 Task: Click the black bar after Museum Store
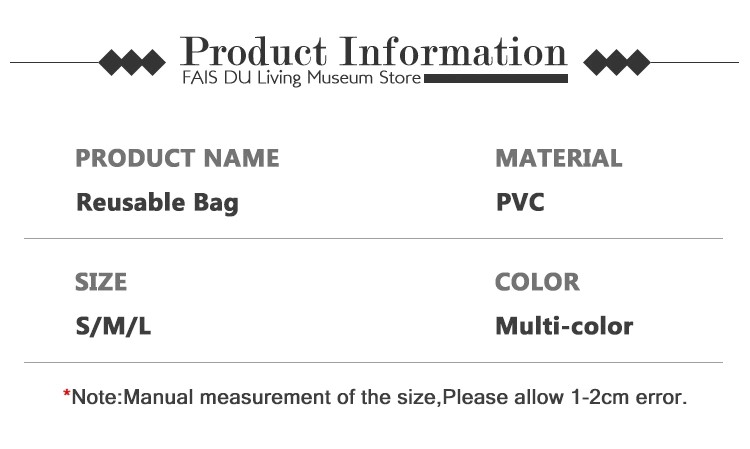(495, 78)
